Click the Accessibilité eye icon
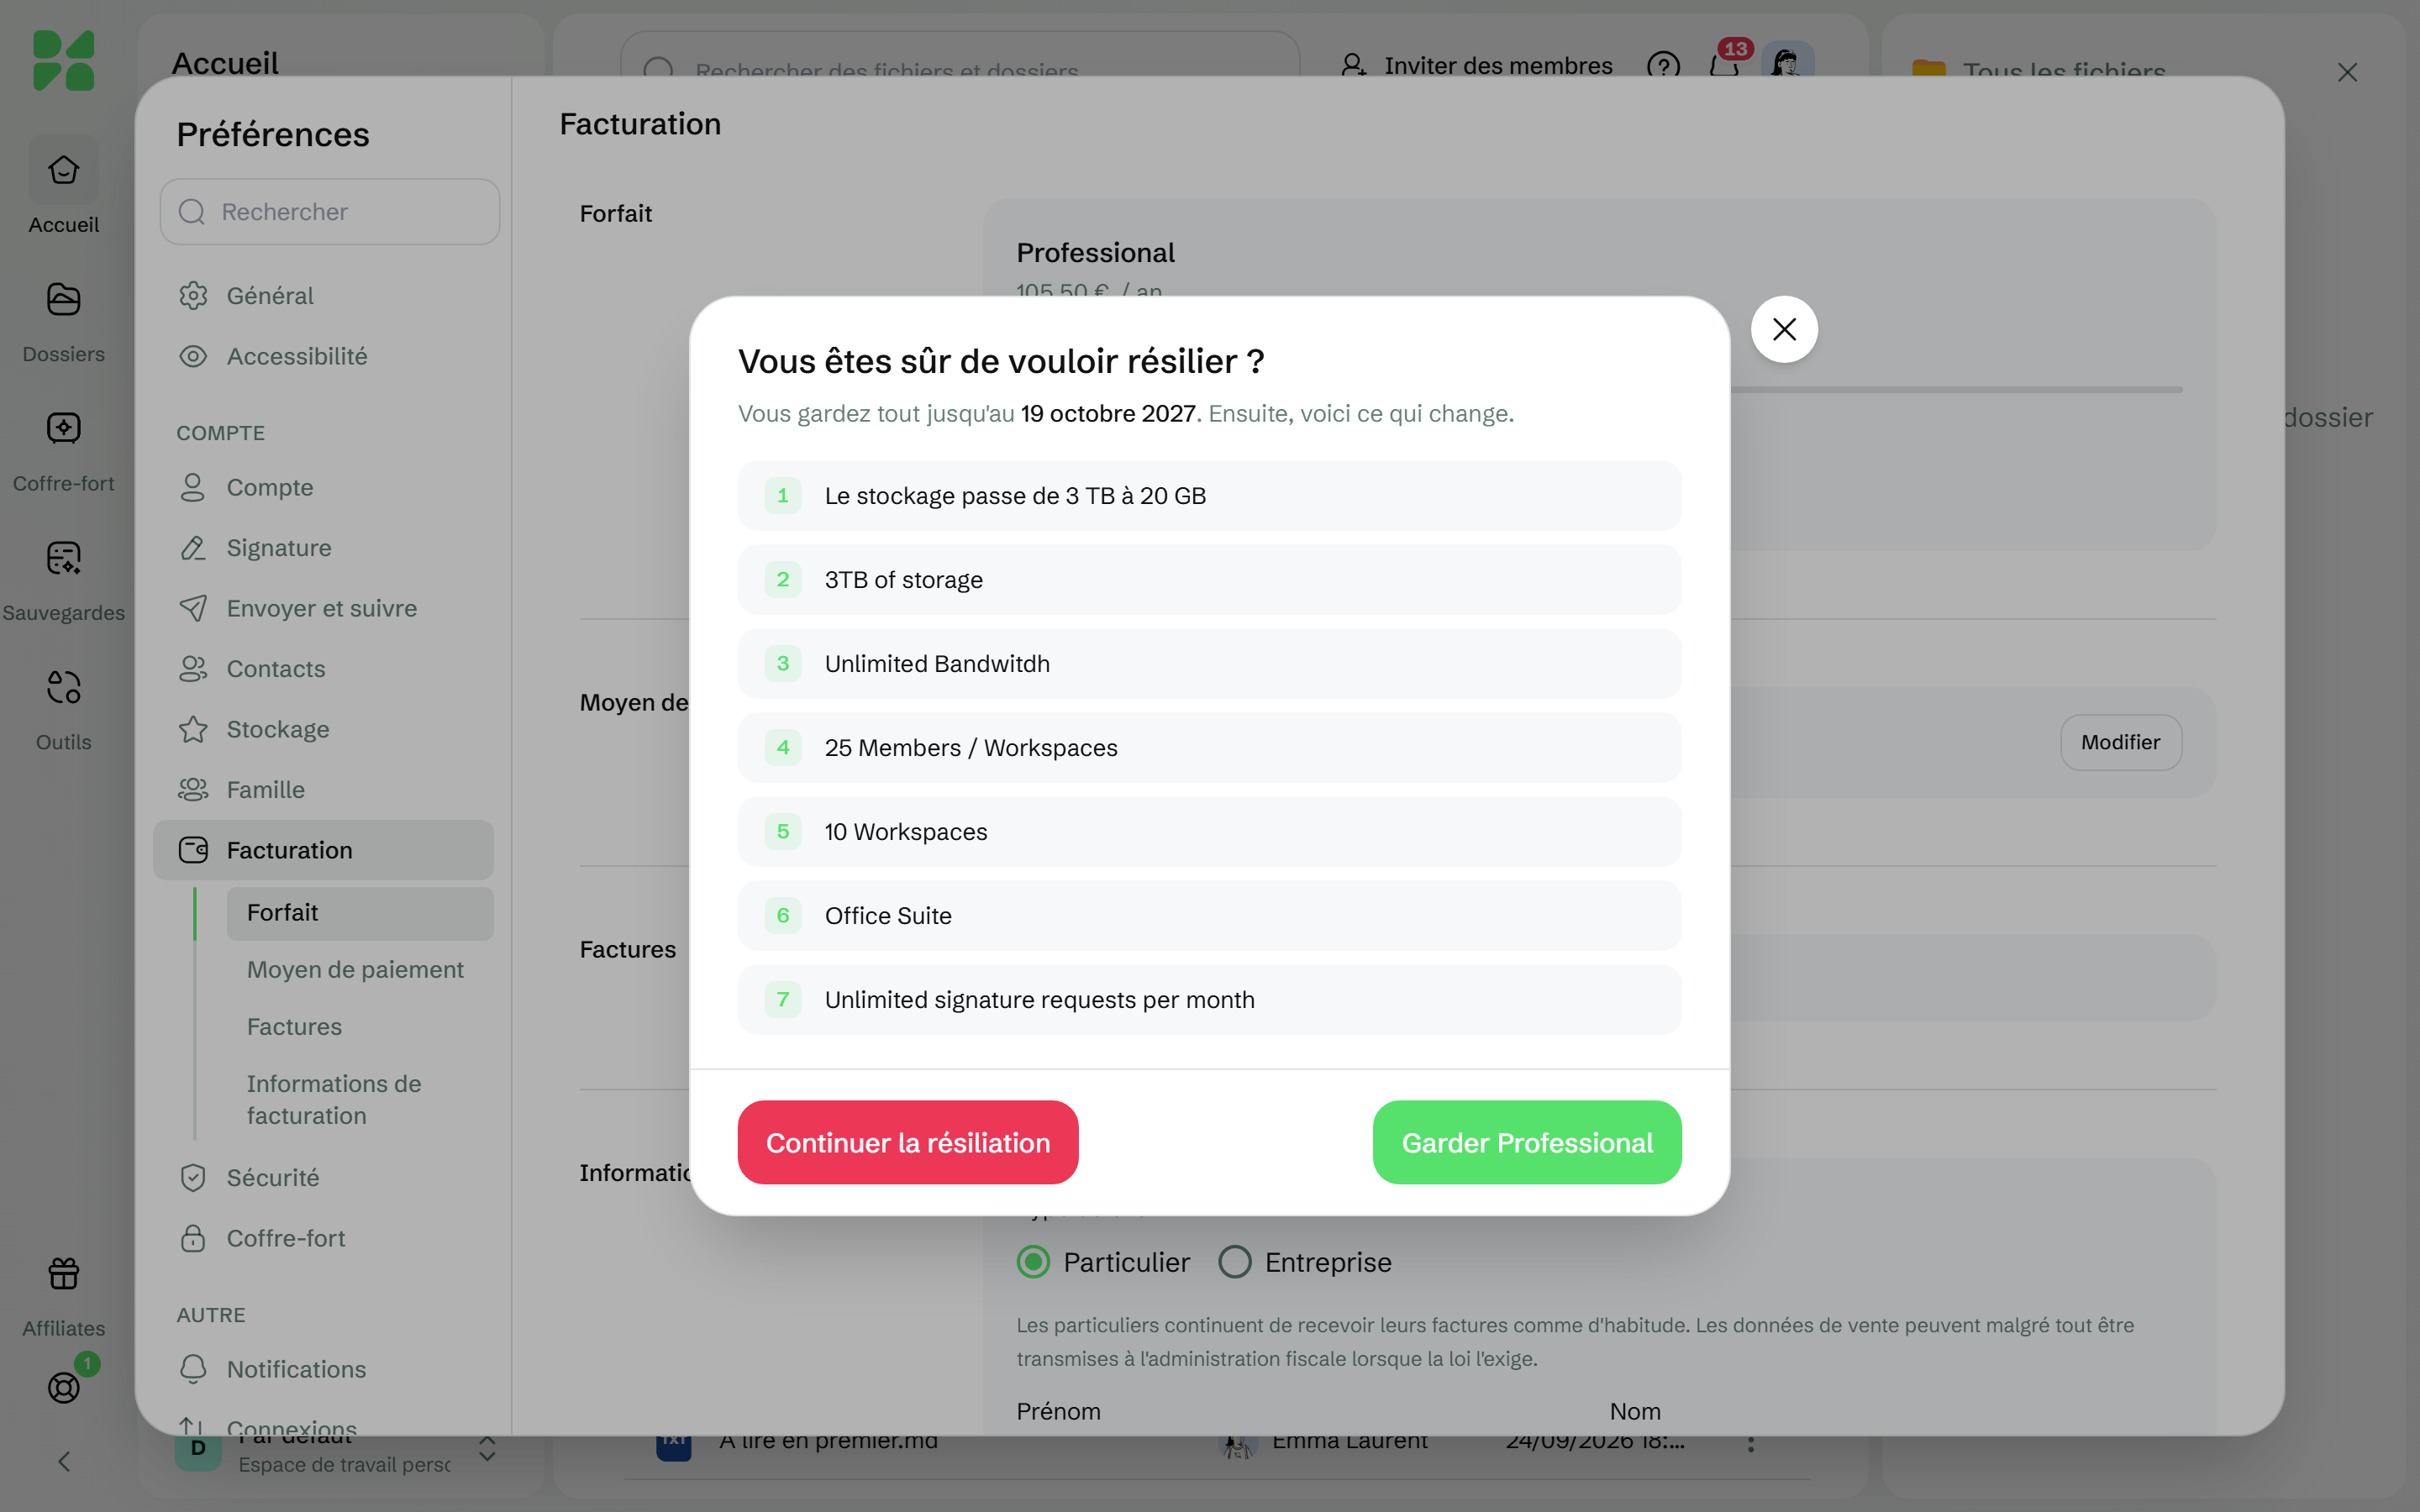This screenshot has width=2420, height=1512. [x=193, y=356]
